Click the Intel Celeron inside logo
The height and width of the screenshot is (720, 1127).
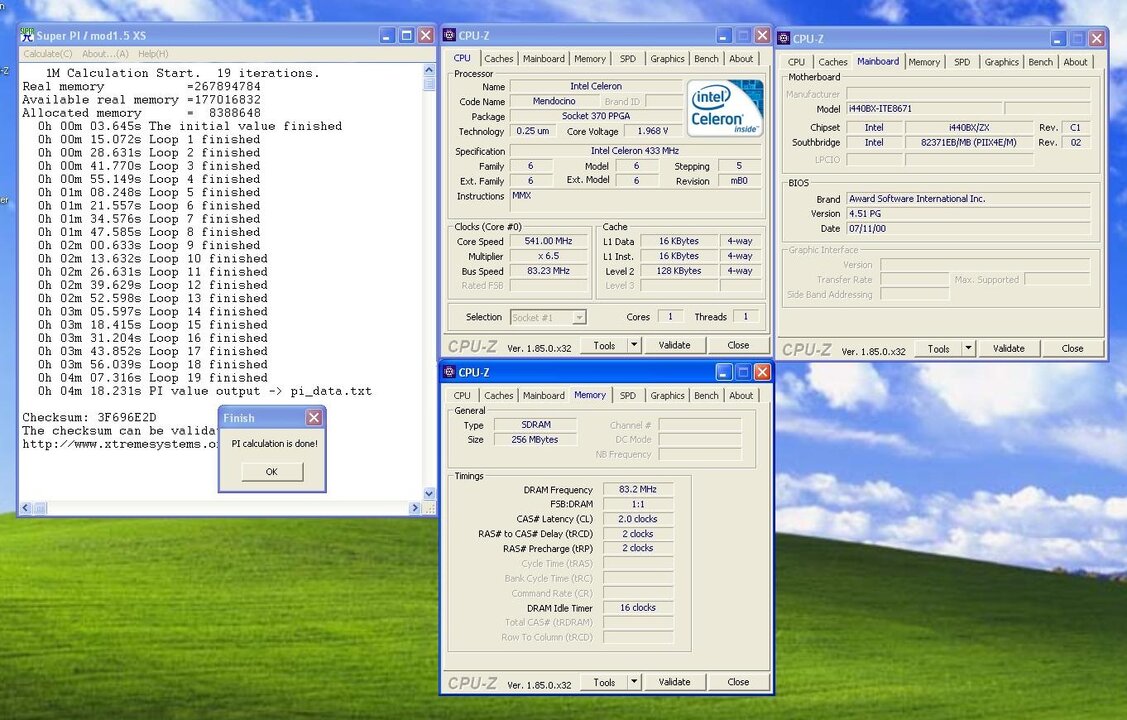click(x=724, y=108)
